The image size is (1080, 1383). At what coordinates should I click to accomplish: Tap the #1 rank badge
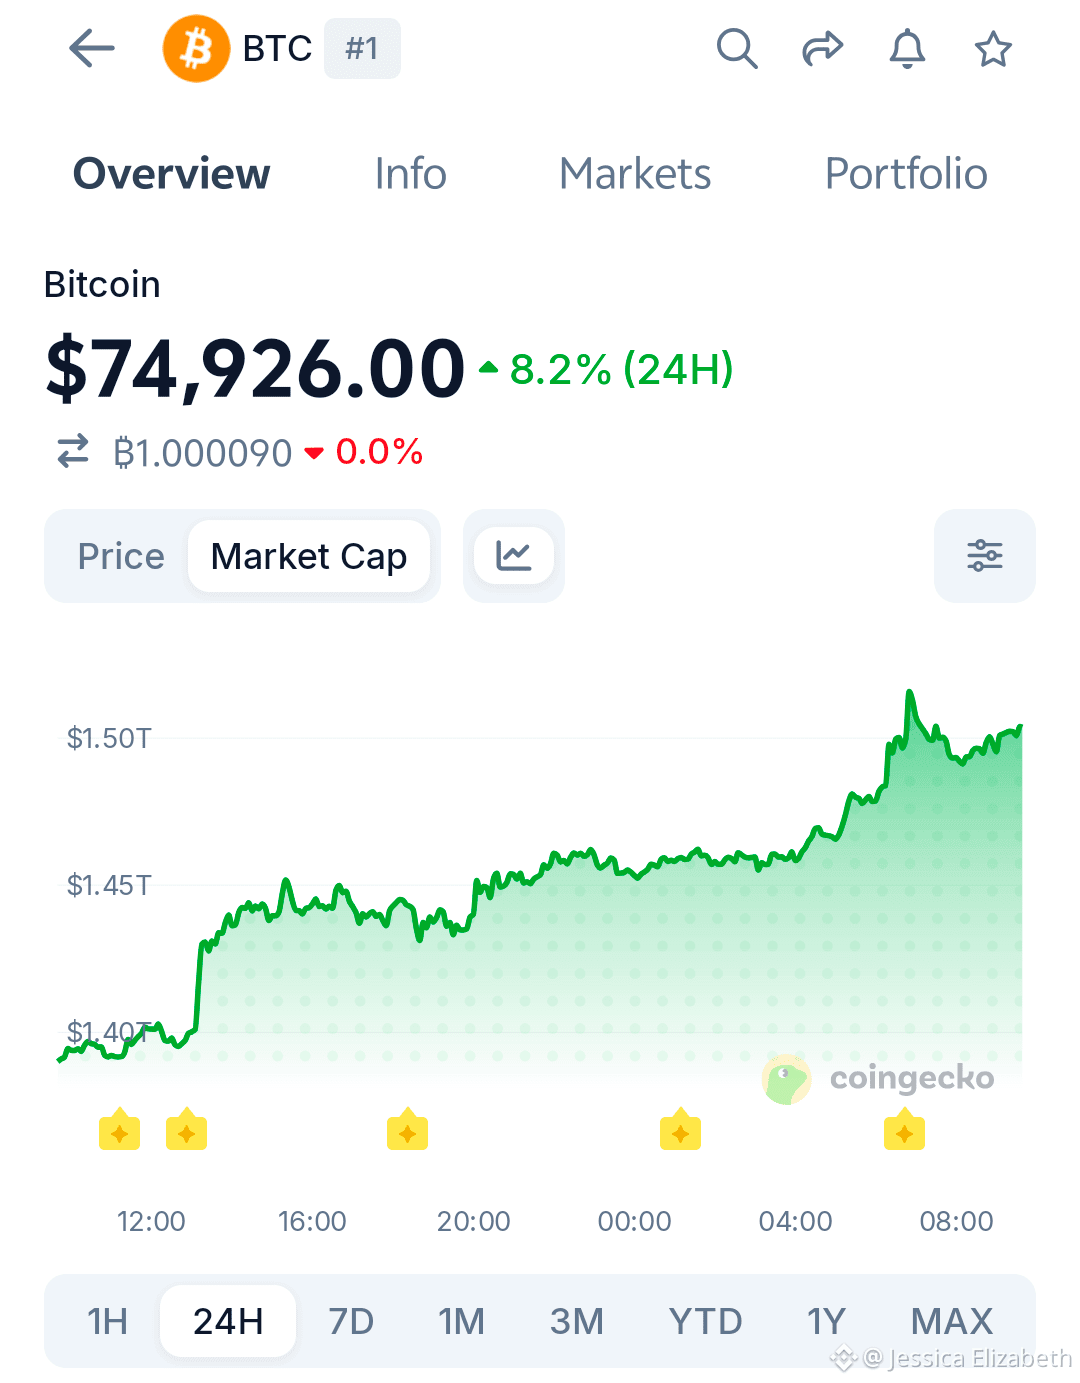[x=362, y=48]
